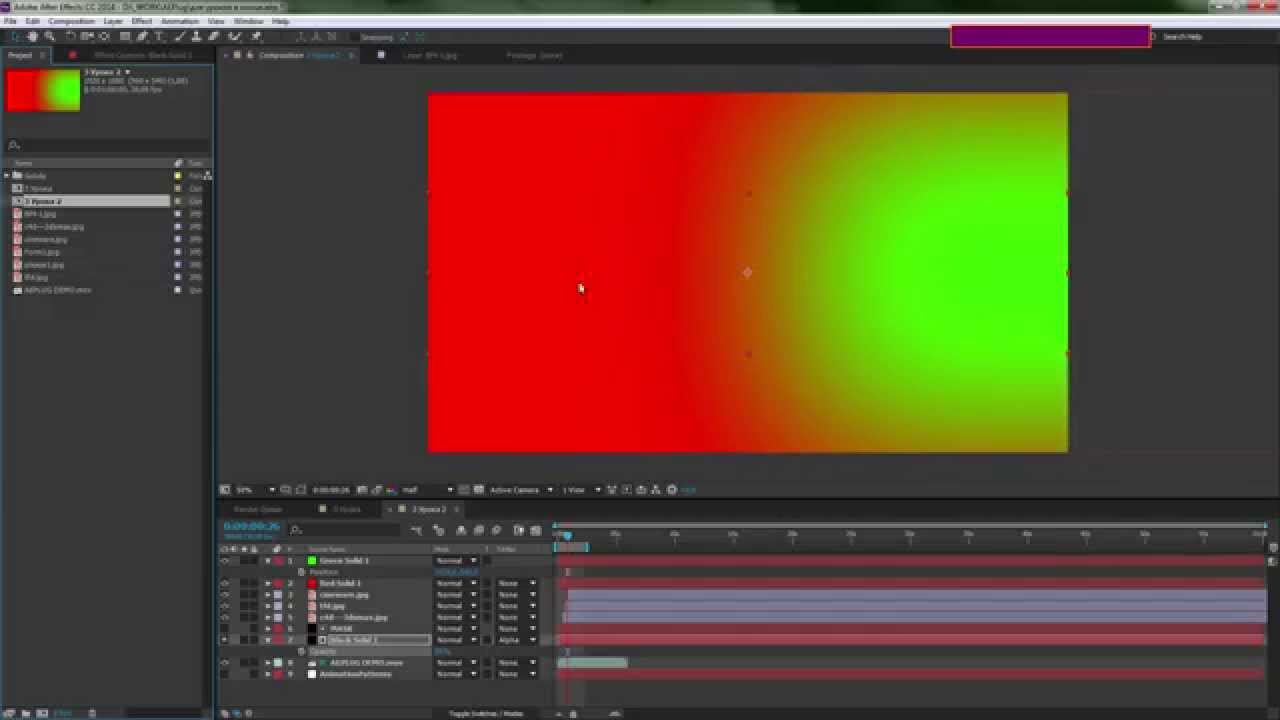Select the Clone Stamp tool
This screenshot has height=720, width=1280.
coord(196,37)
